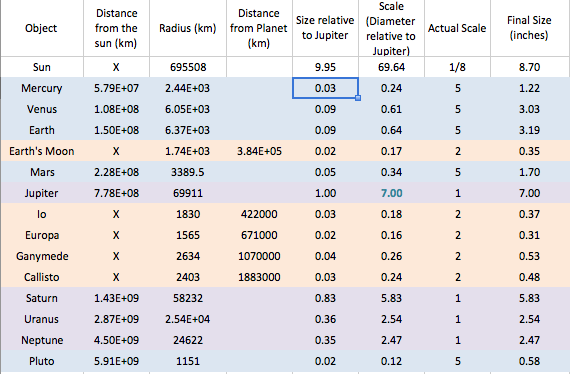Select Ganymede's planet distance 1070000
Viewport: 570px width, 374px height.
click(x=259, y=256)
